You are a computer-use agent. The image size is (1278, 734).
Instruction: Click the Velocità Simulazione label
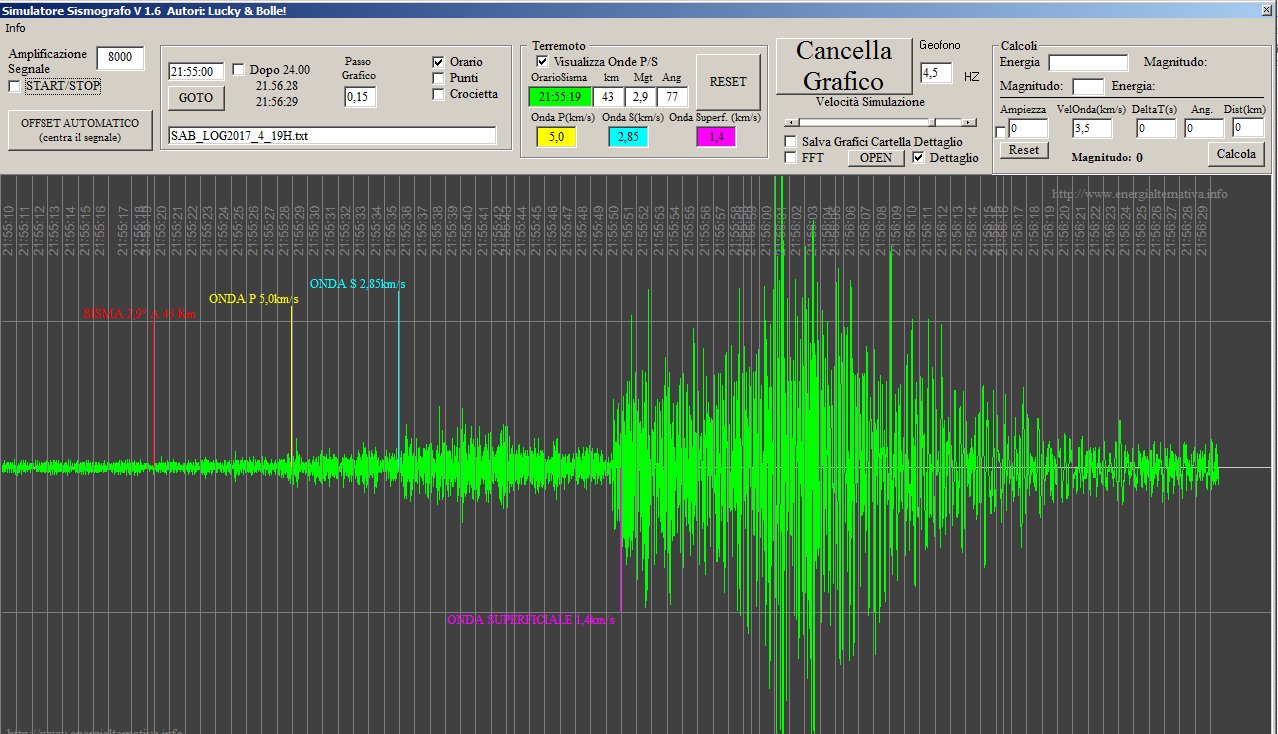pyautogui.click(x=870, y=102)
